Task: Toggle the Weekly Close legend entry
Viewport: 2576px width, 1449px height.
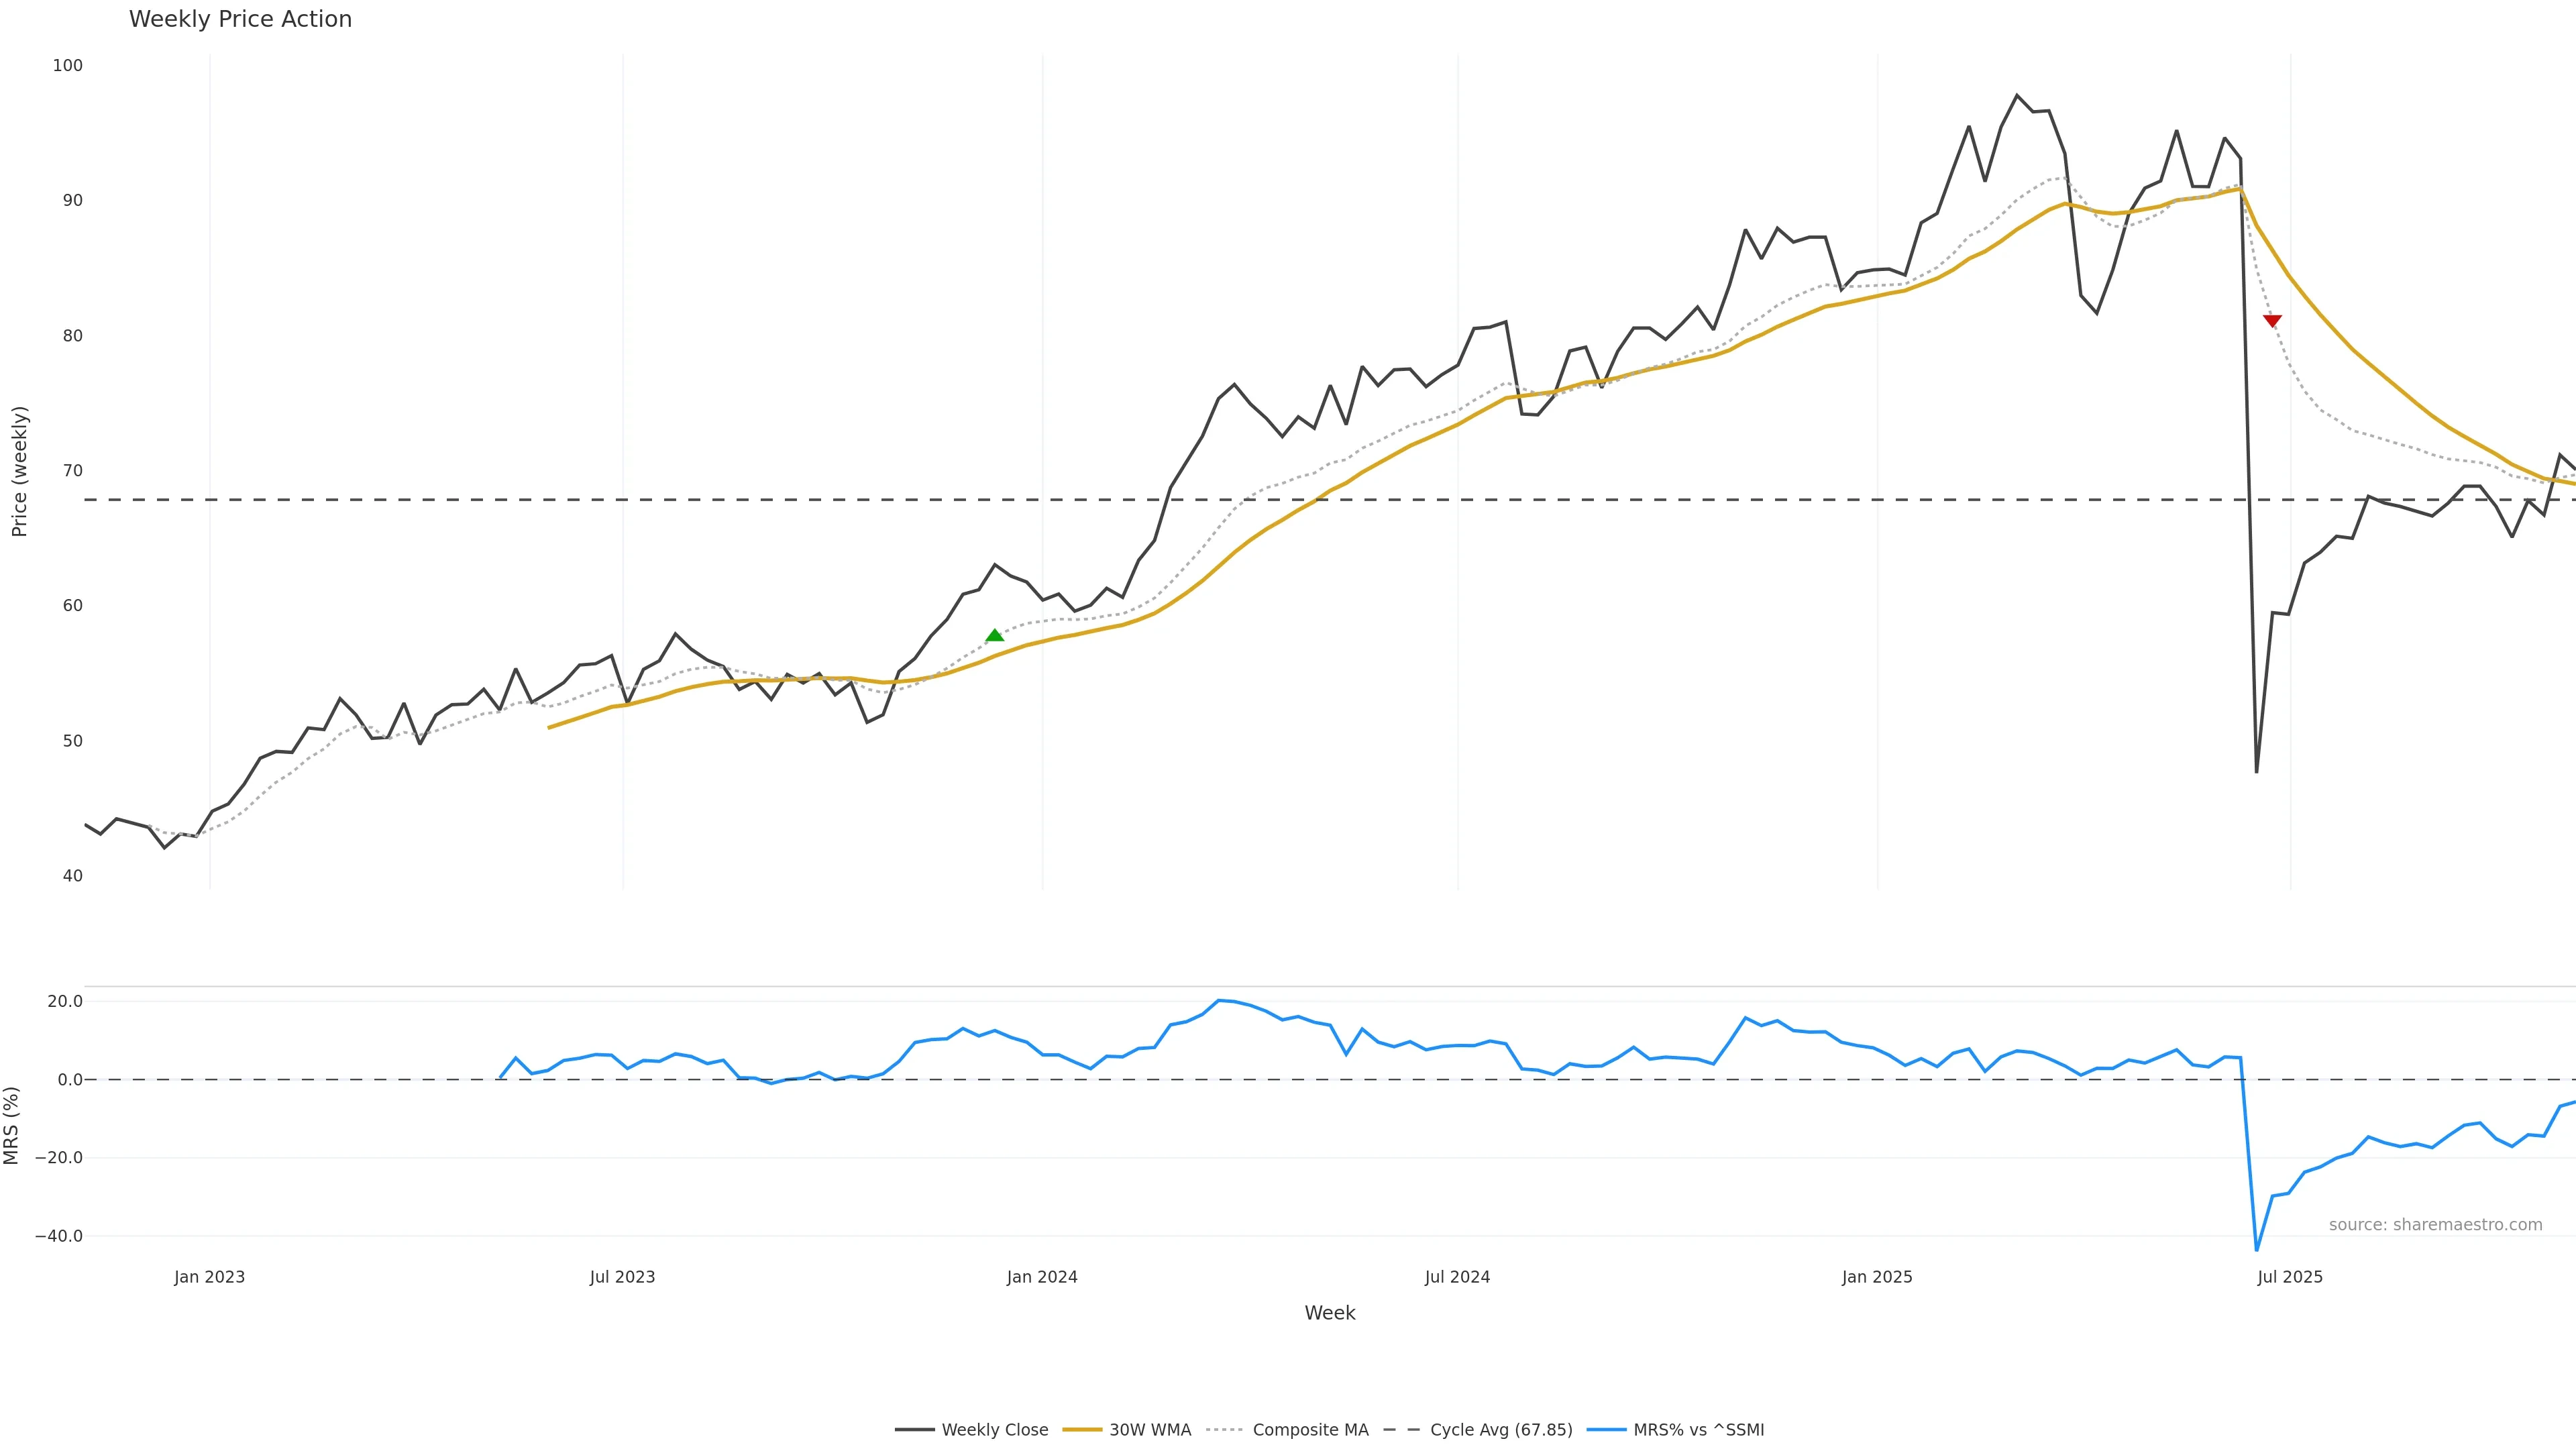Action: tap(994, 1430)
